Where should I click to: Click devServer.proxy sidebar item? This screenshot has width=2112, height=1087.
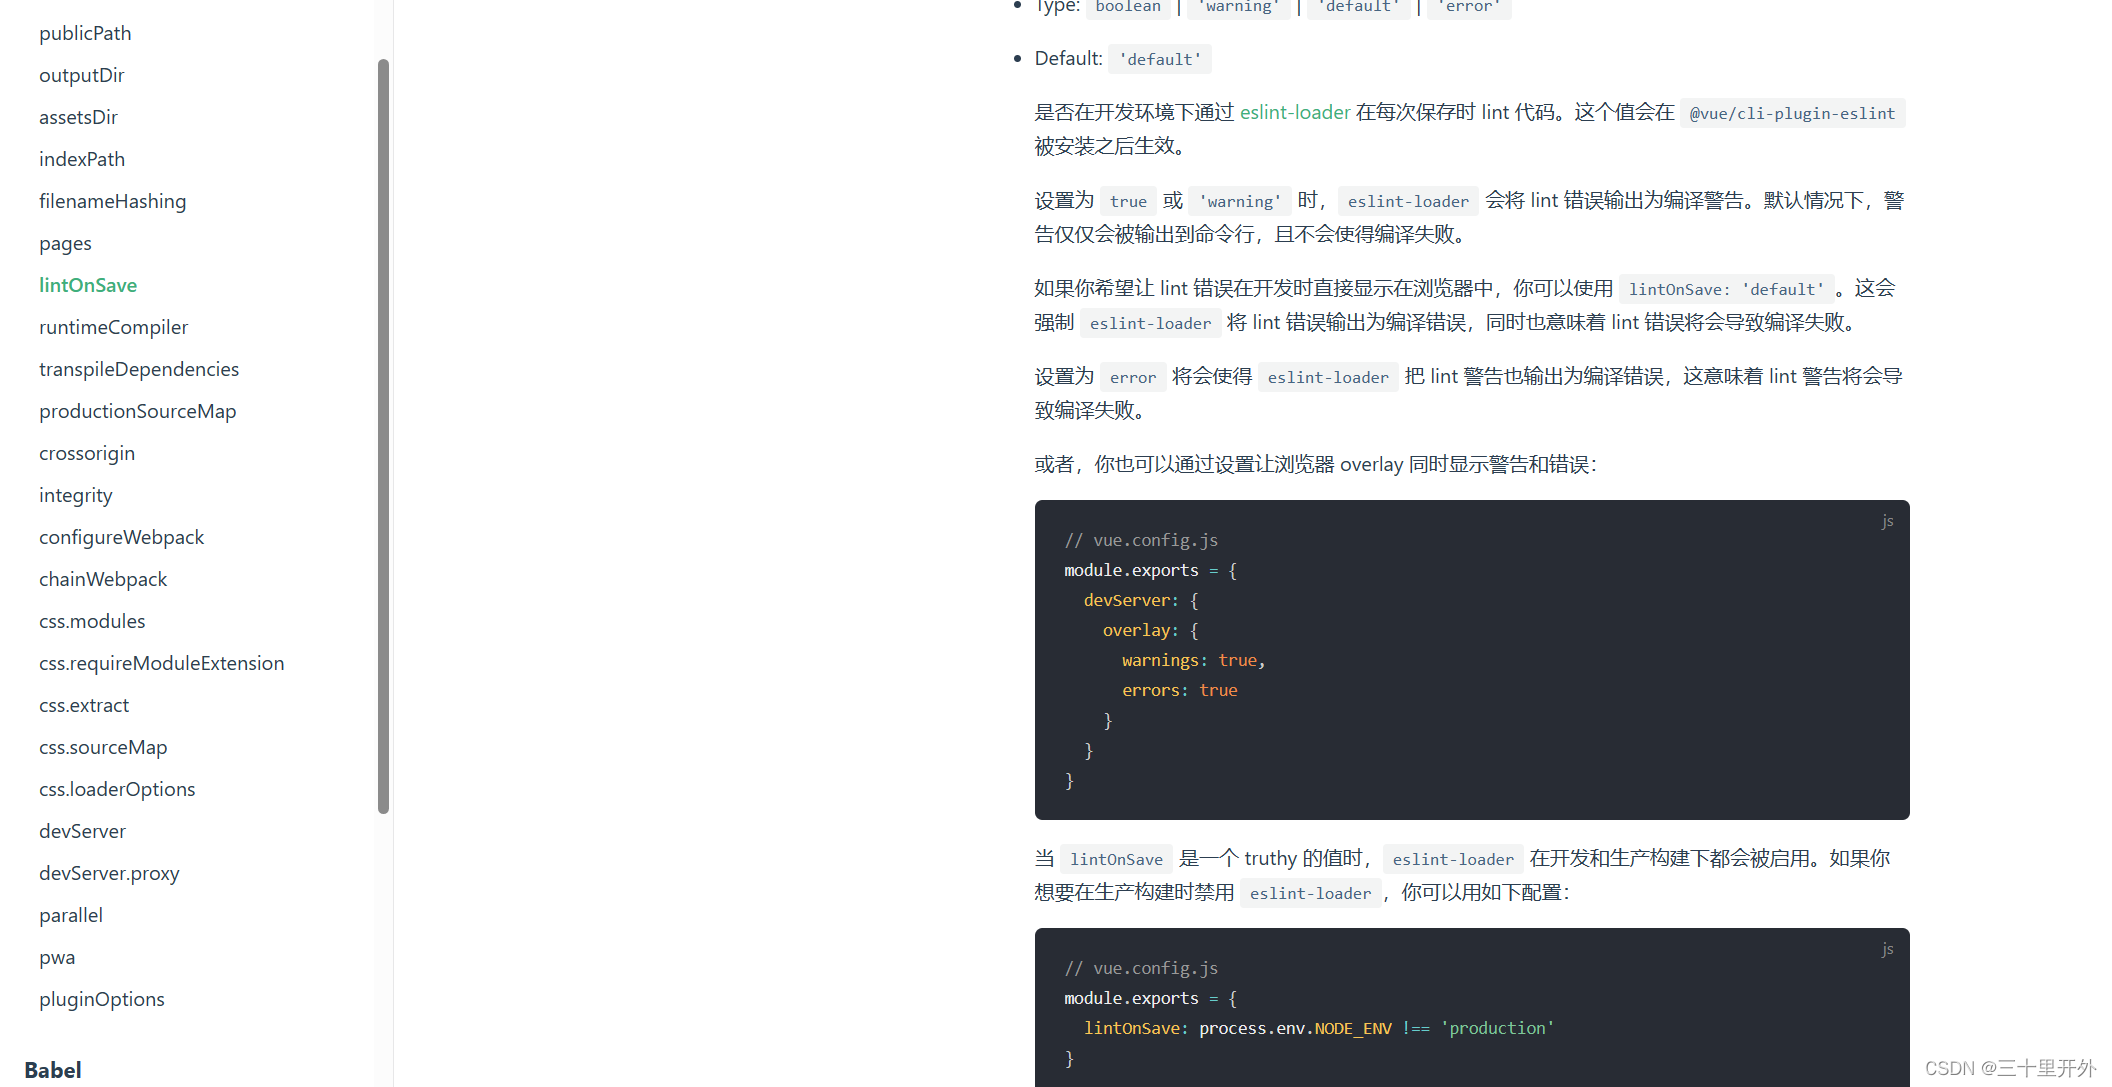tap(109, 872)
